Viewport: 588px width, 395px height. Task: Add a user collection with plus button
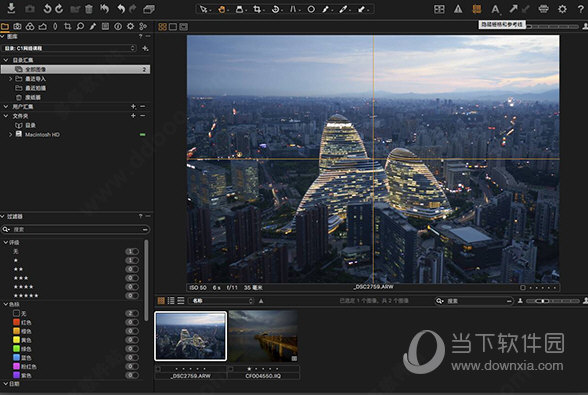(x=133, y=107)
